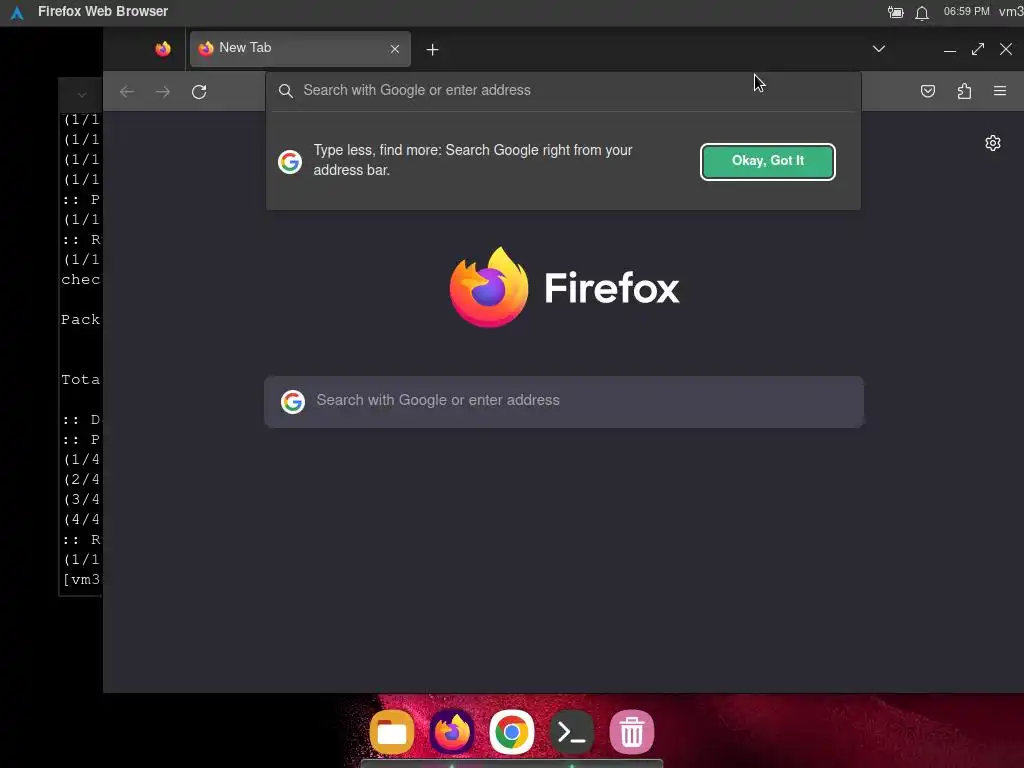Viewport: 1024px width, 768px height.
Task: Go forward using the forward arrow
Action: pos(163,91)
